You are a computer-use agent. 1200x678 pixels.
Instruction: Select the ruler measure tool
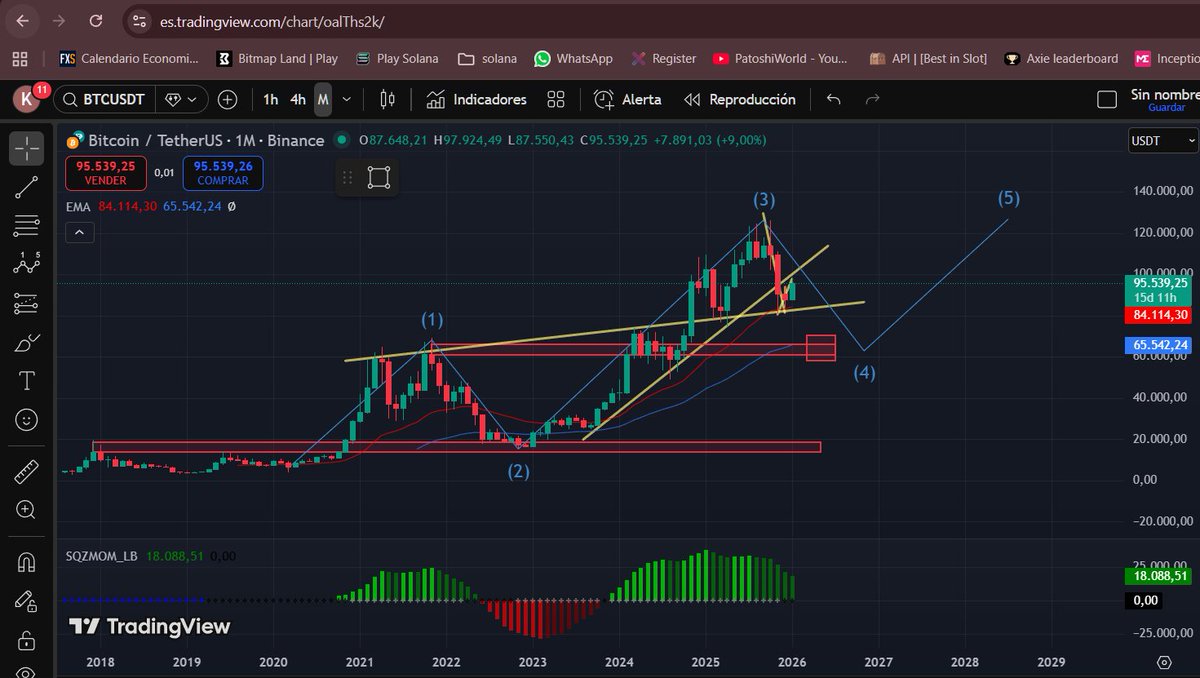tap(27, 471)
